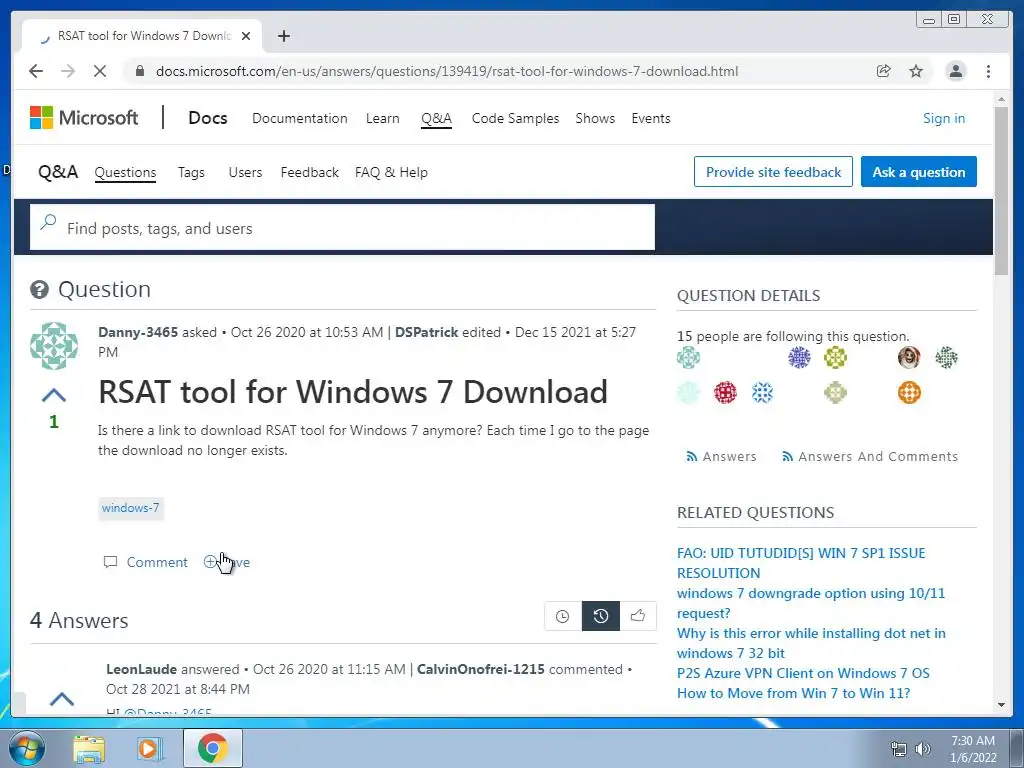Open the Events navigation item

pos(650,118)
